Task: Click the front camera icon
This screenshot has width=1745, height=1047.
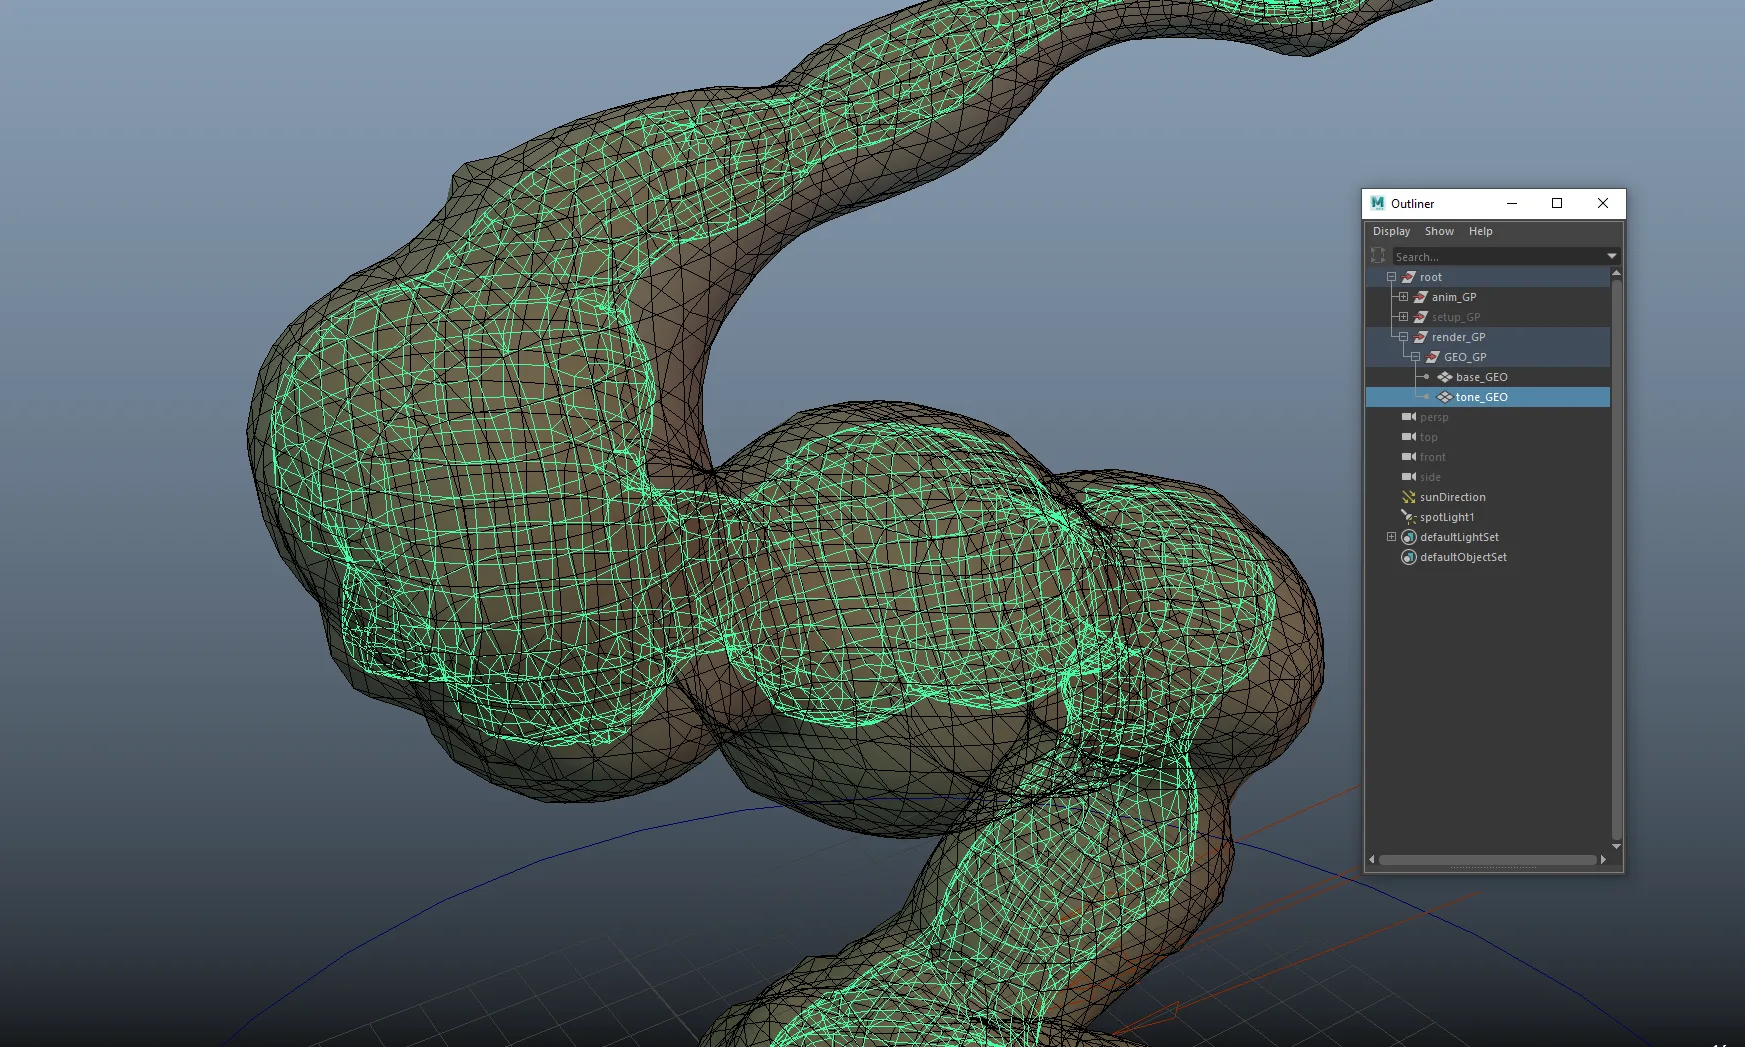Action: pyautogui.click(x=1408, y=457)
